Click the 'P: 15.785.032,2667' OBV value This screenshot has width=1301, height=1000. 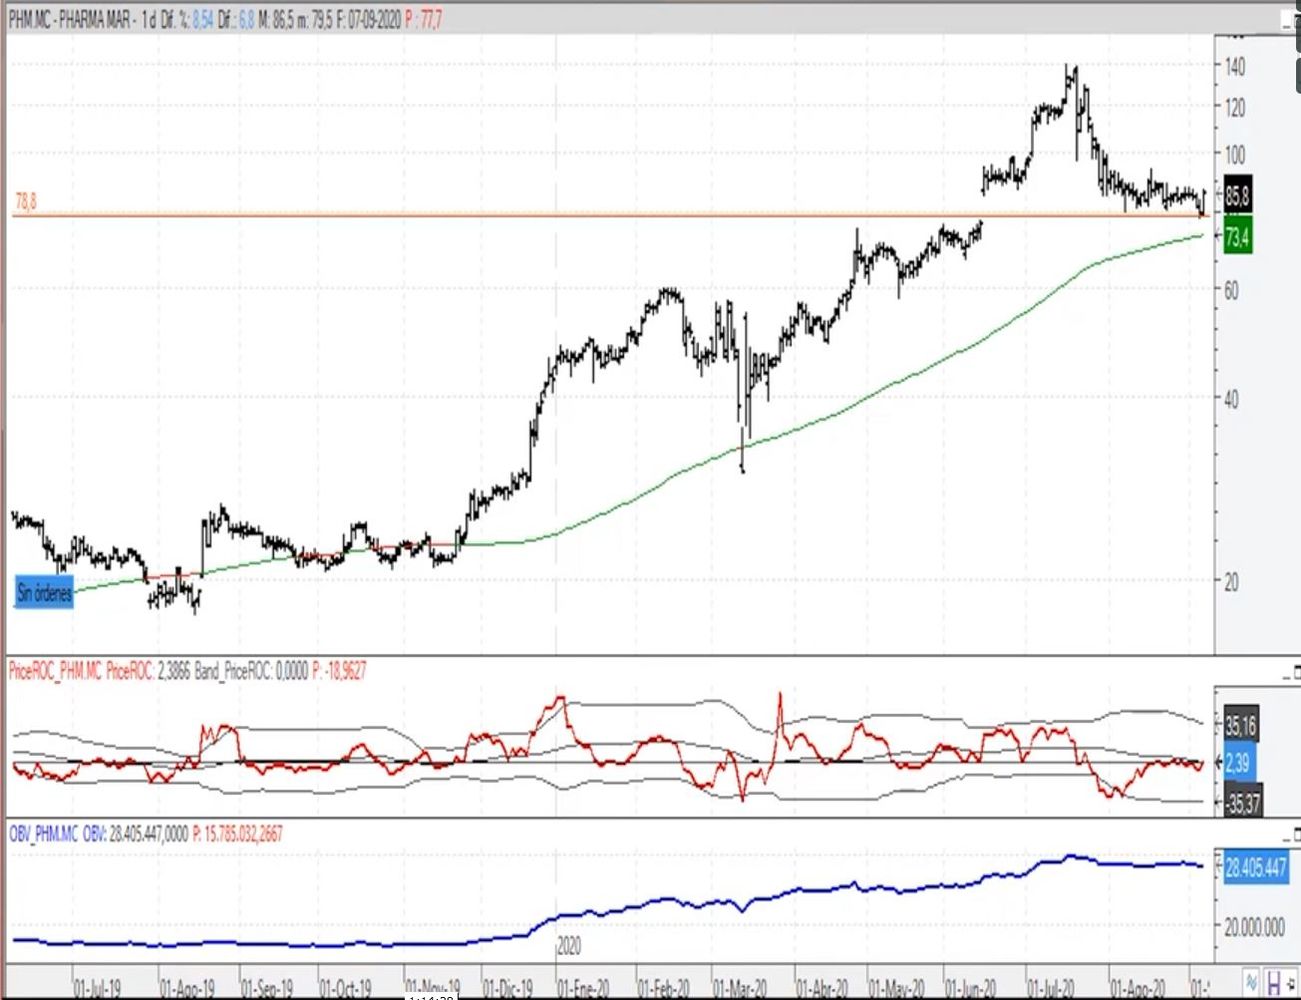[x=238, y=833]
